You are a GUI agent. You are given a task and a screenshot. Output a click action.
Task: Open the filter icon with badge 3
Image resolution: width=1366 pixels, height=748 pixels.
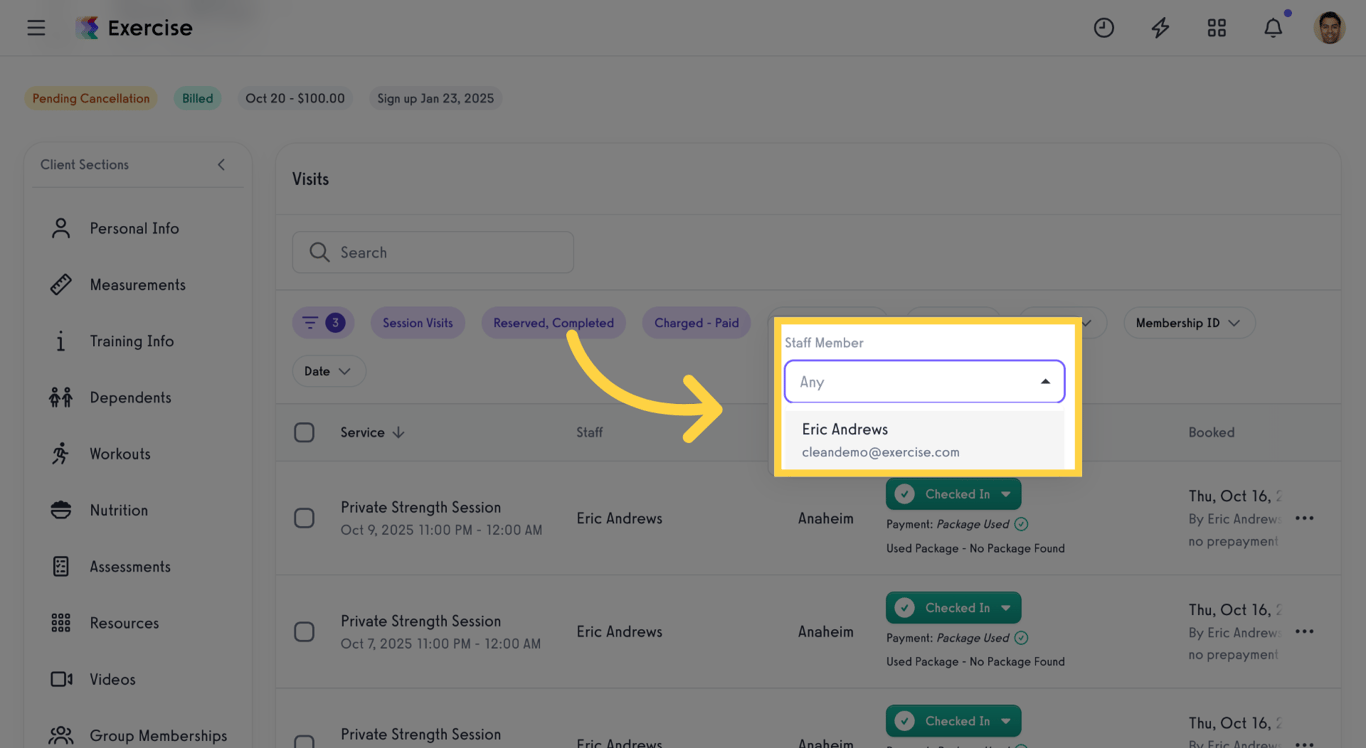(322, 323)
